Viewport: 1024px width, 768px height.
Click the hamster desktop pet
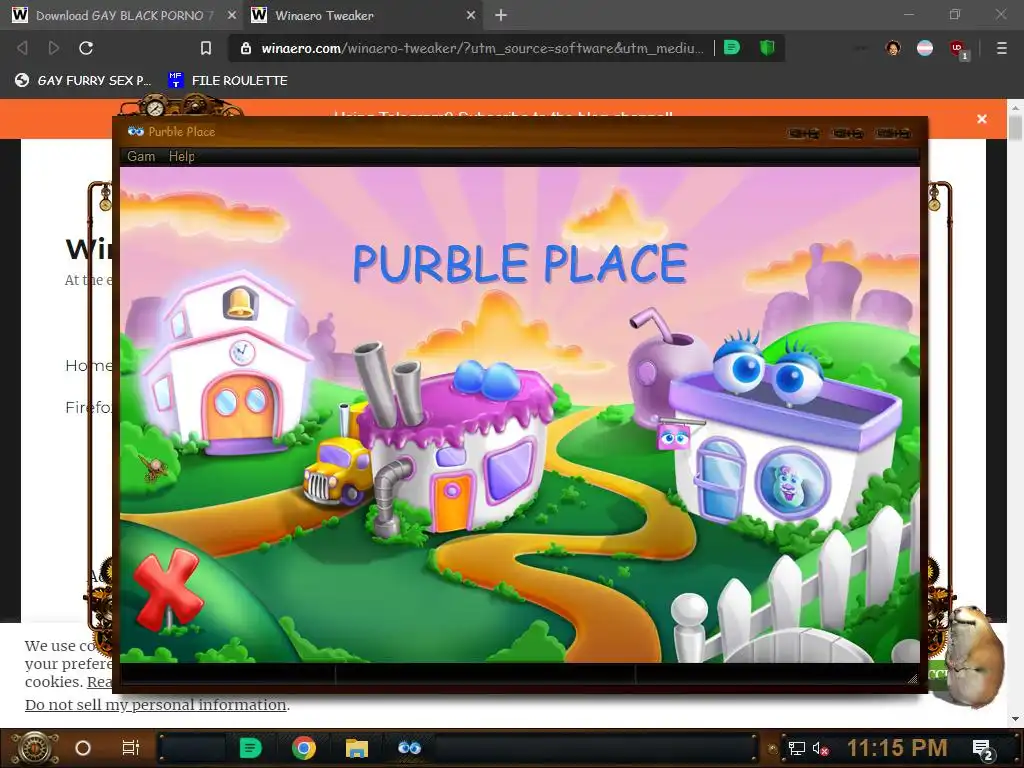coord(975,655)
